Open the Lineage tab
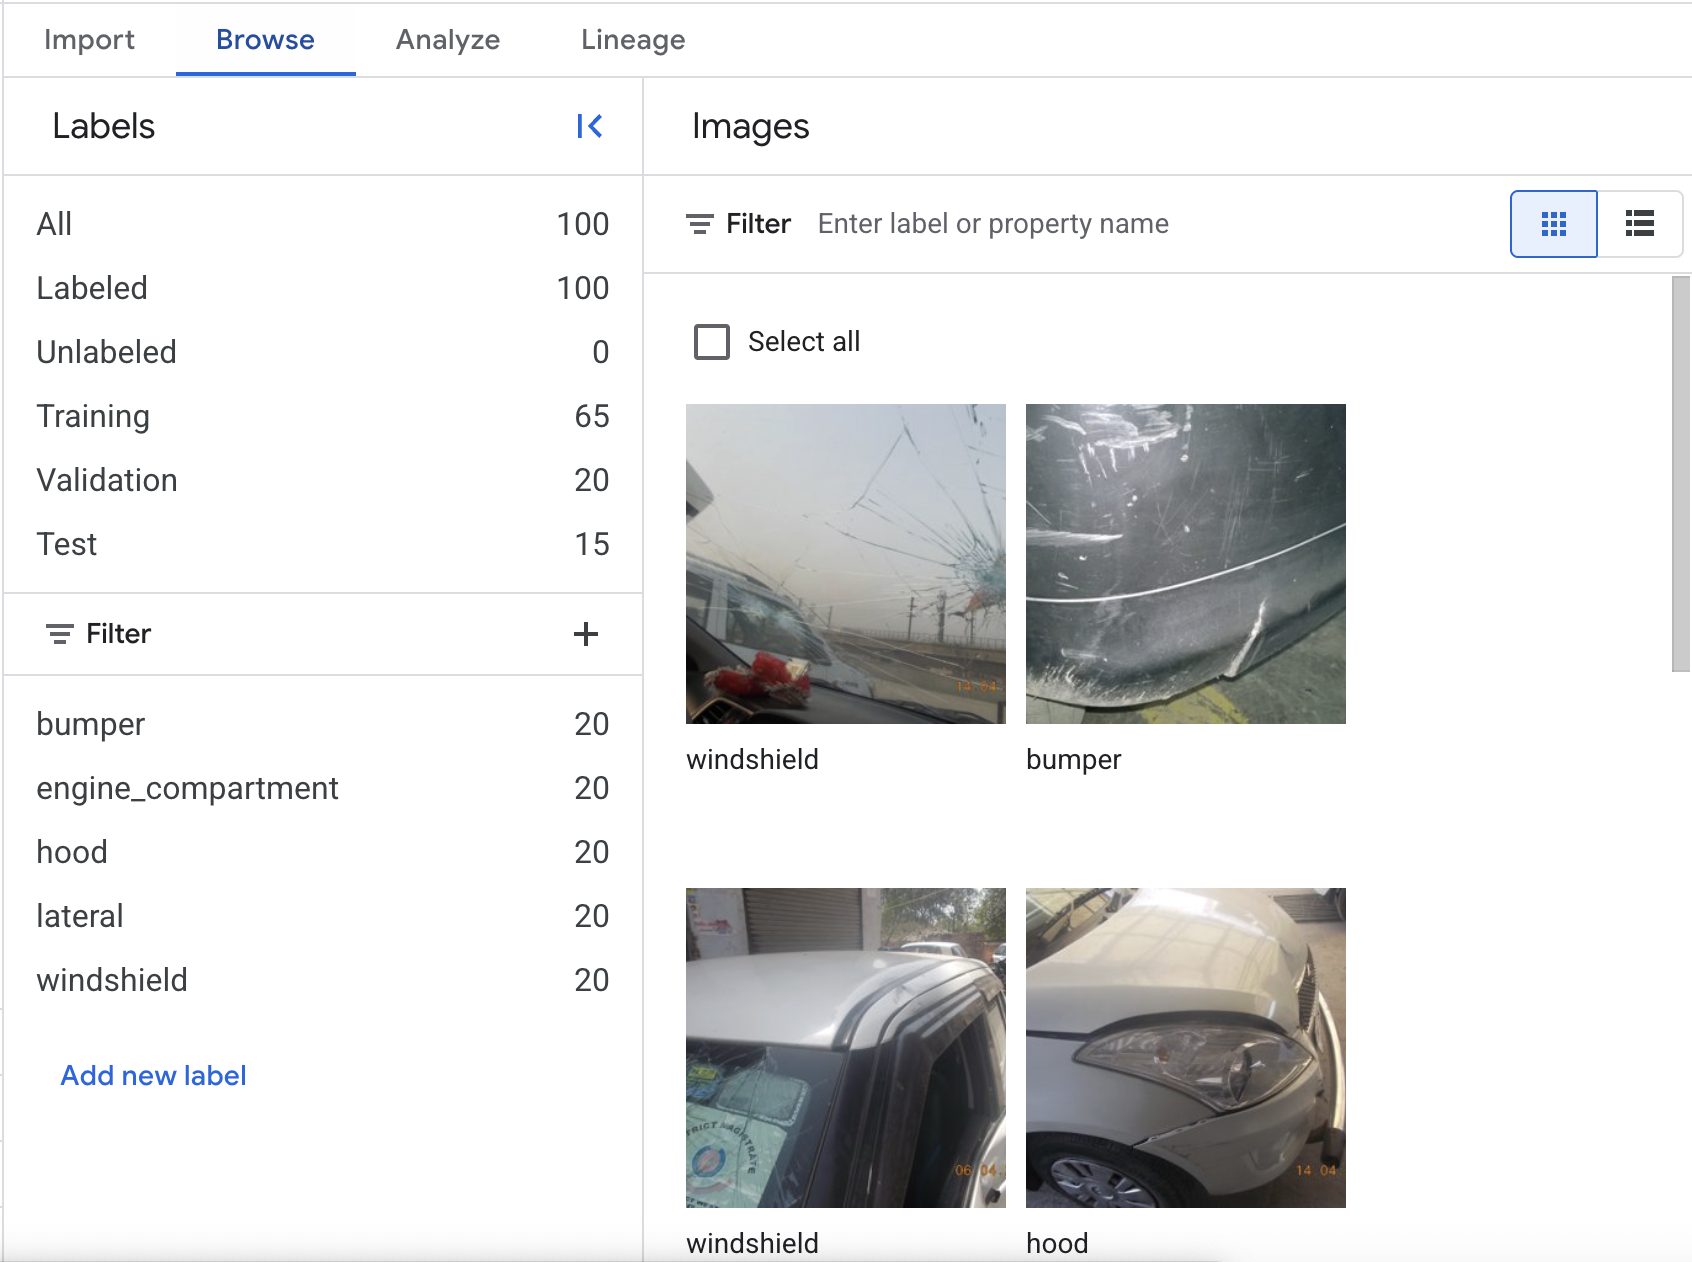 (632, 40)
